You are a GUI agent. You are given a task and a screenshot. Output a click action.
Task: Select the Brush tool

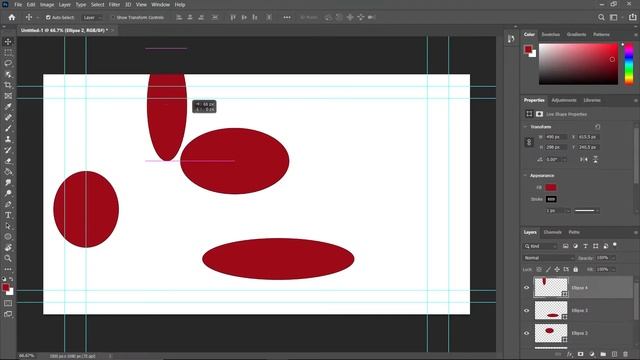point(8,128)
